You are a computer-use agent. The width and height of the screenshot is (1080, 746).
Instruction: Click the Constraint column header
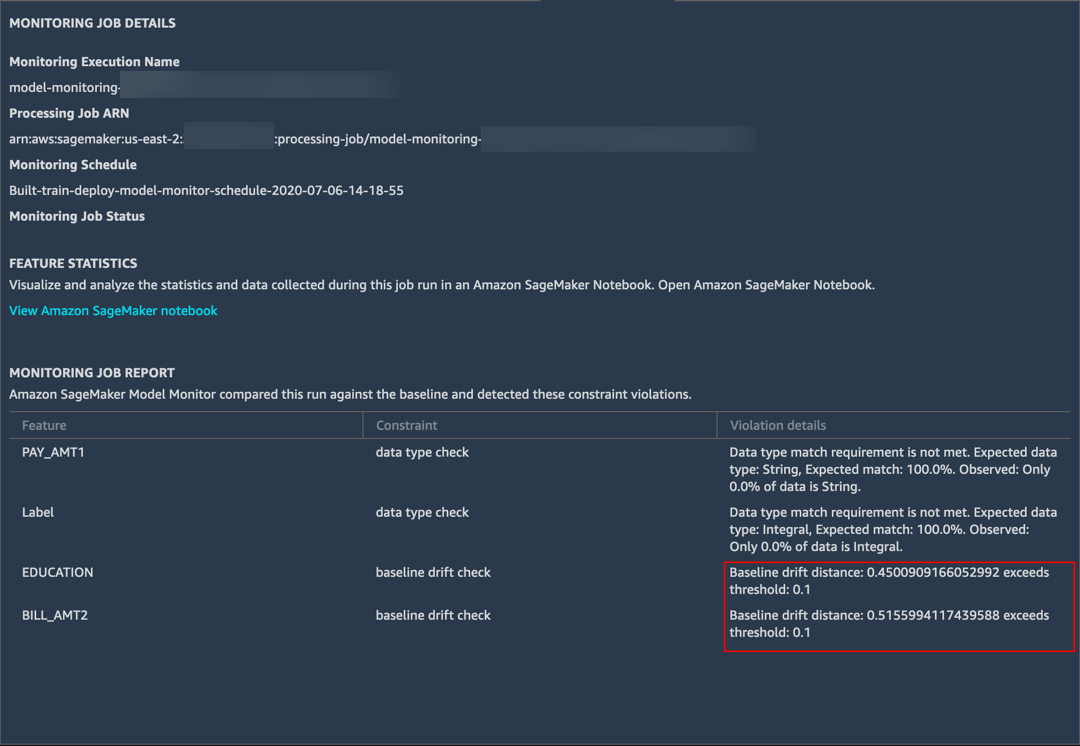(x=407, y=426)
